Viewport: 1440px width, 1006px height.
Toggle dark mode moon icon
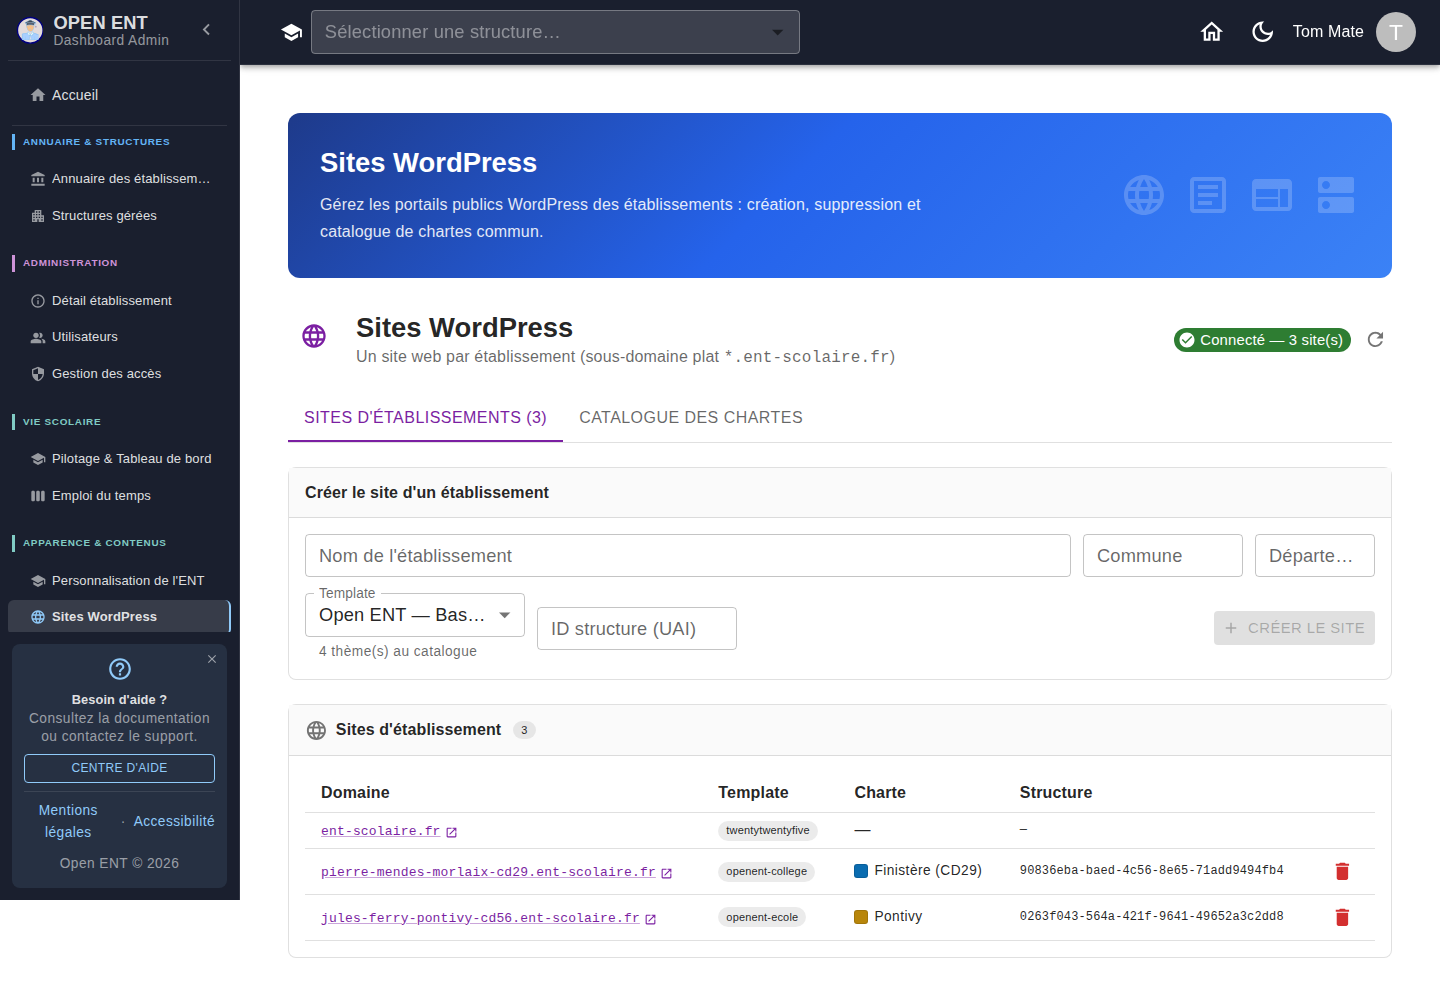click(1263, 32)
